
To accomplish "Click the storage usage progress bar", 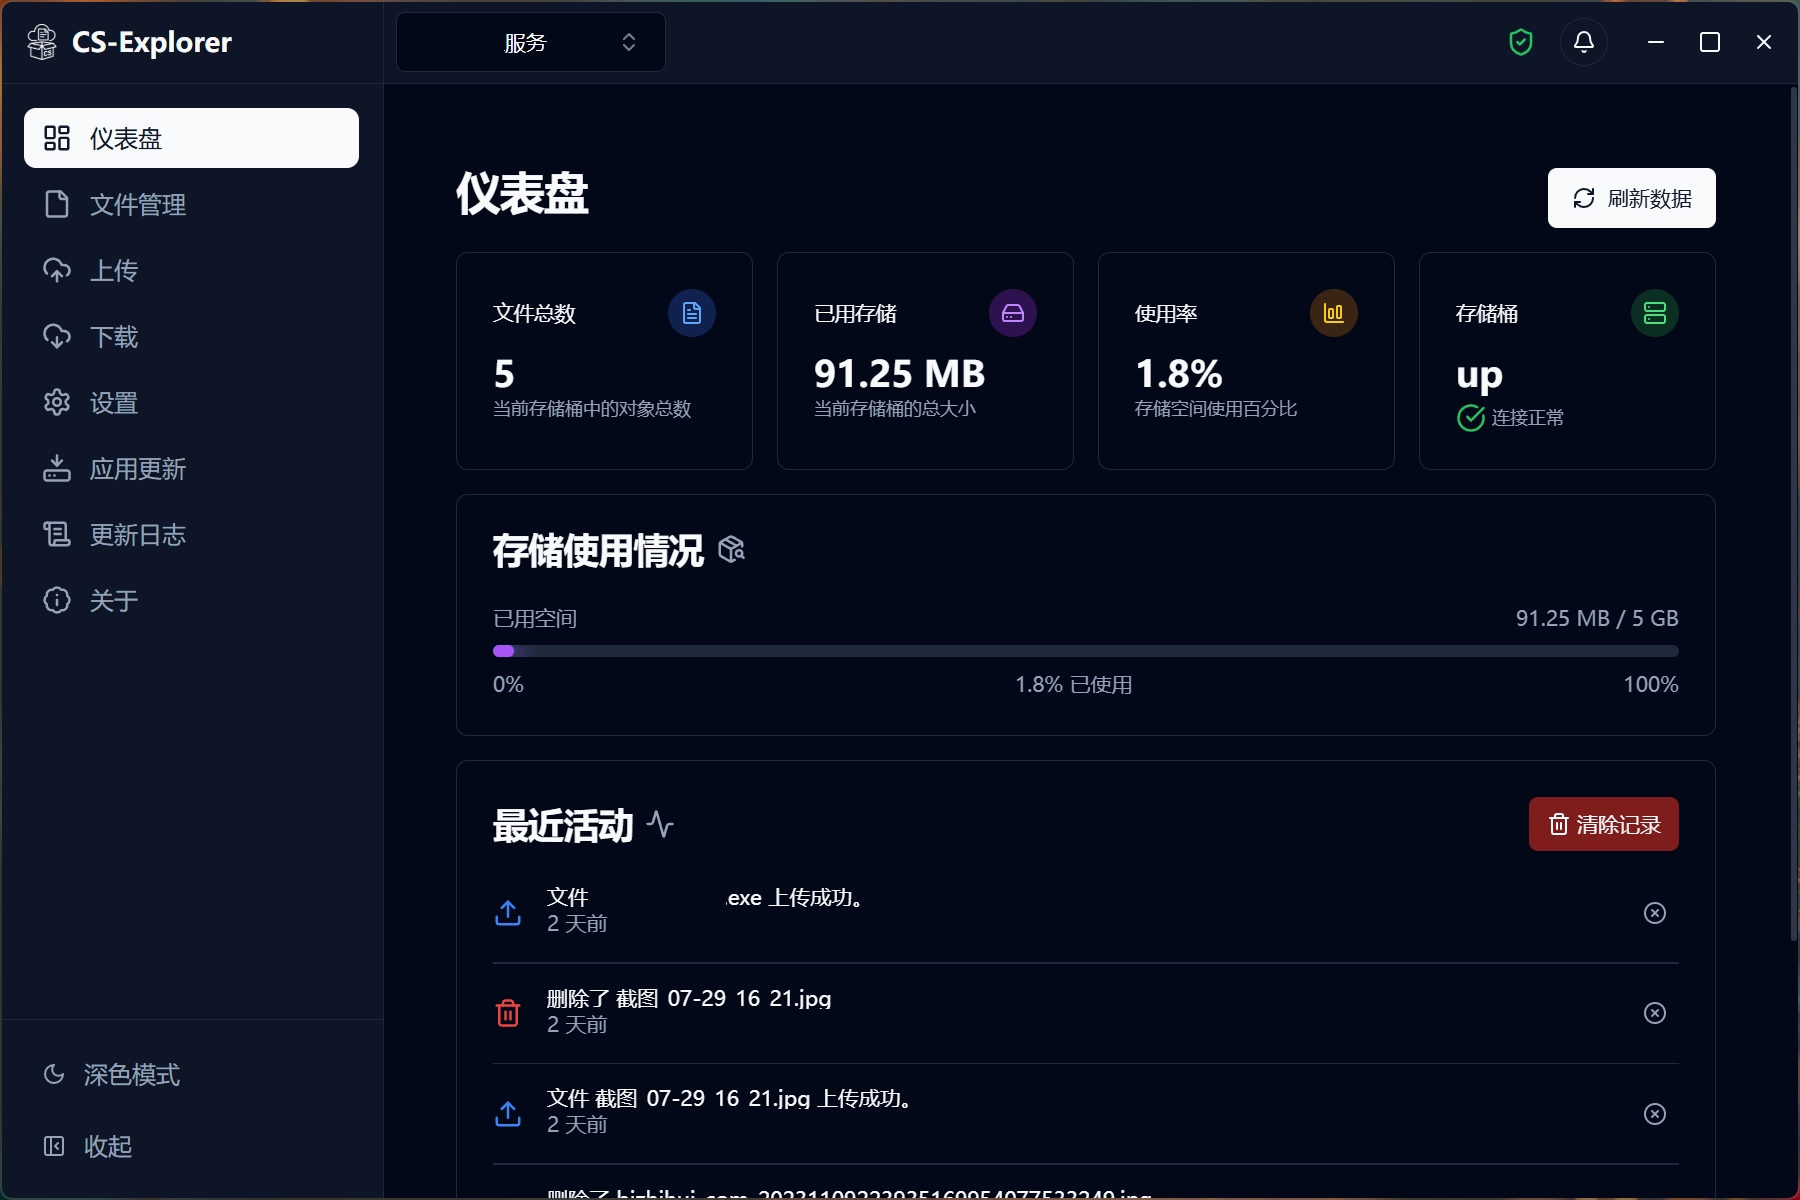I will point(1086,650).
